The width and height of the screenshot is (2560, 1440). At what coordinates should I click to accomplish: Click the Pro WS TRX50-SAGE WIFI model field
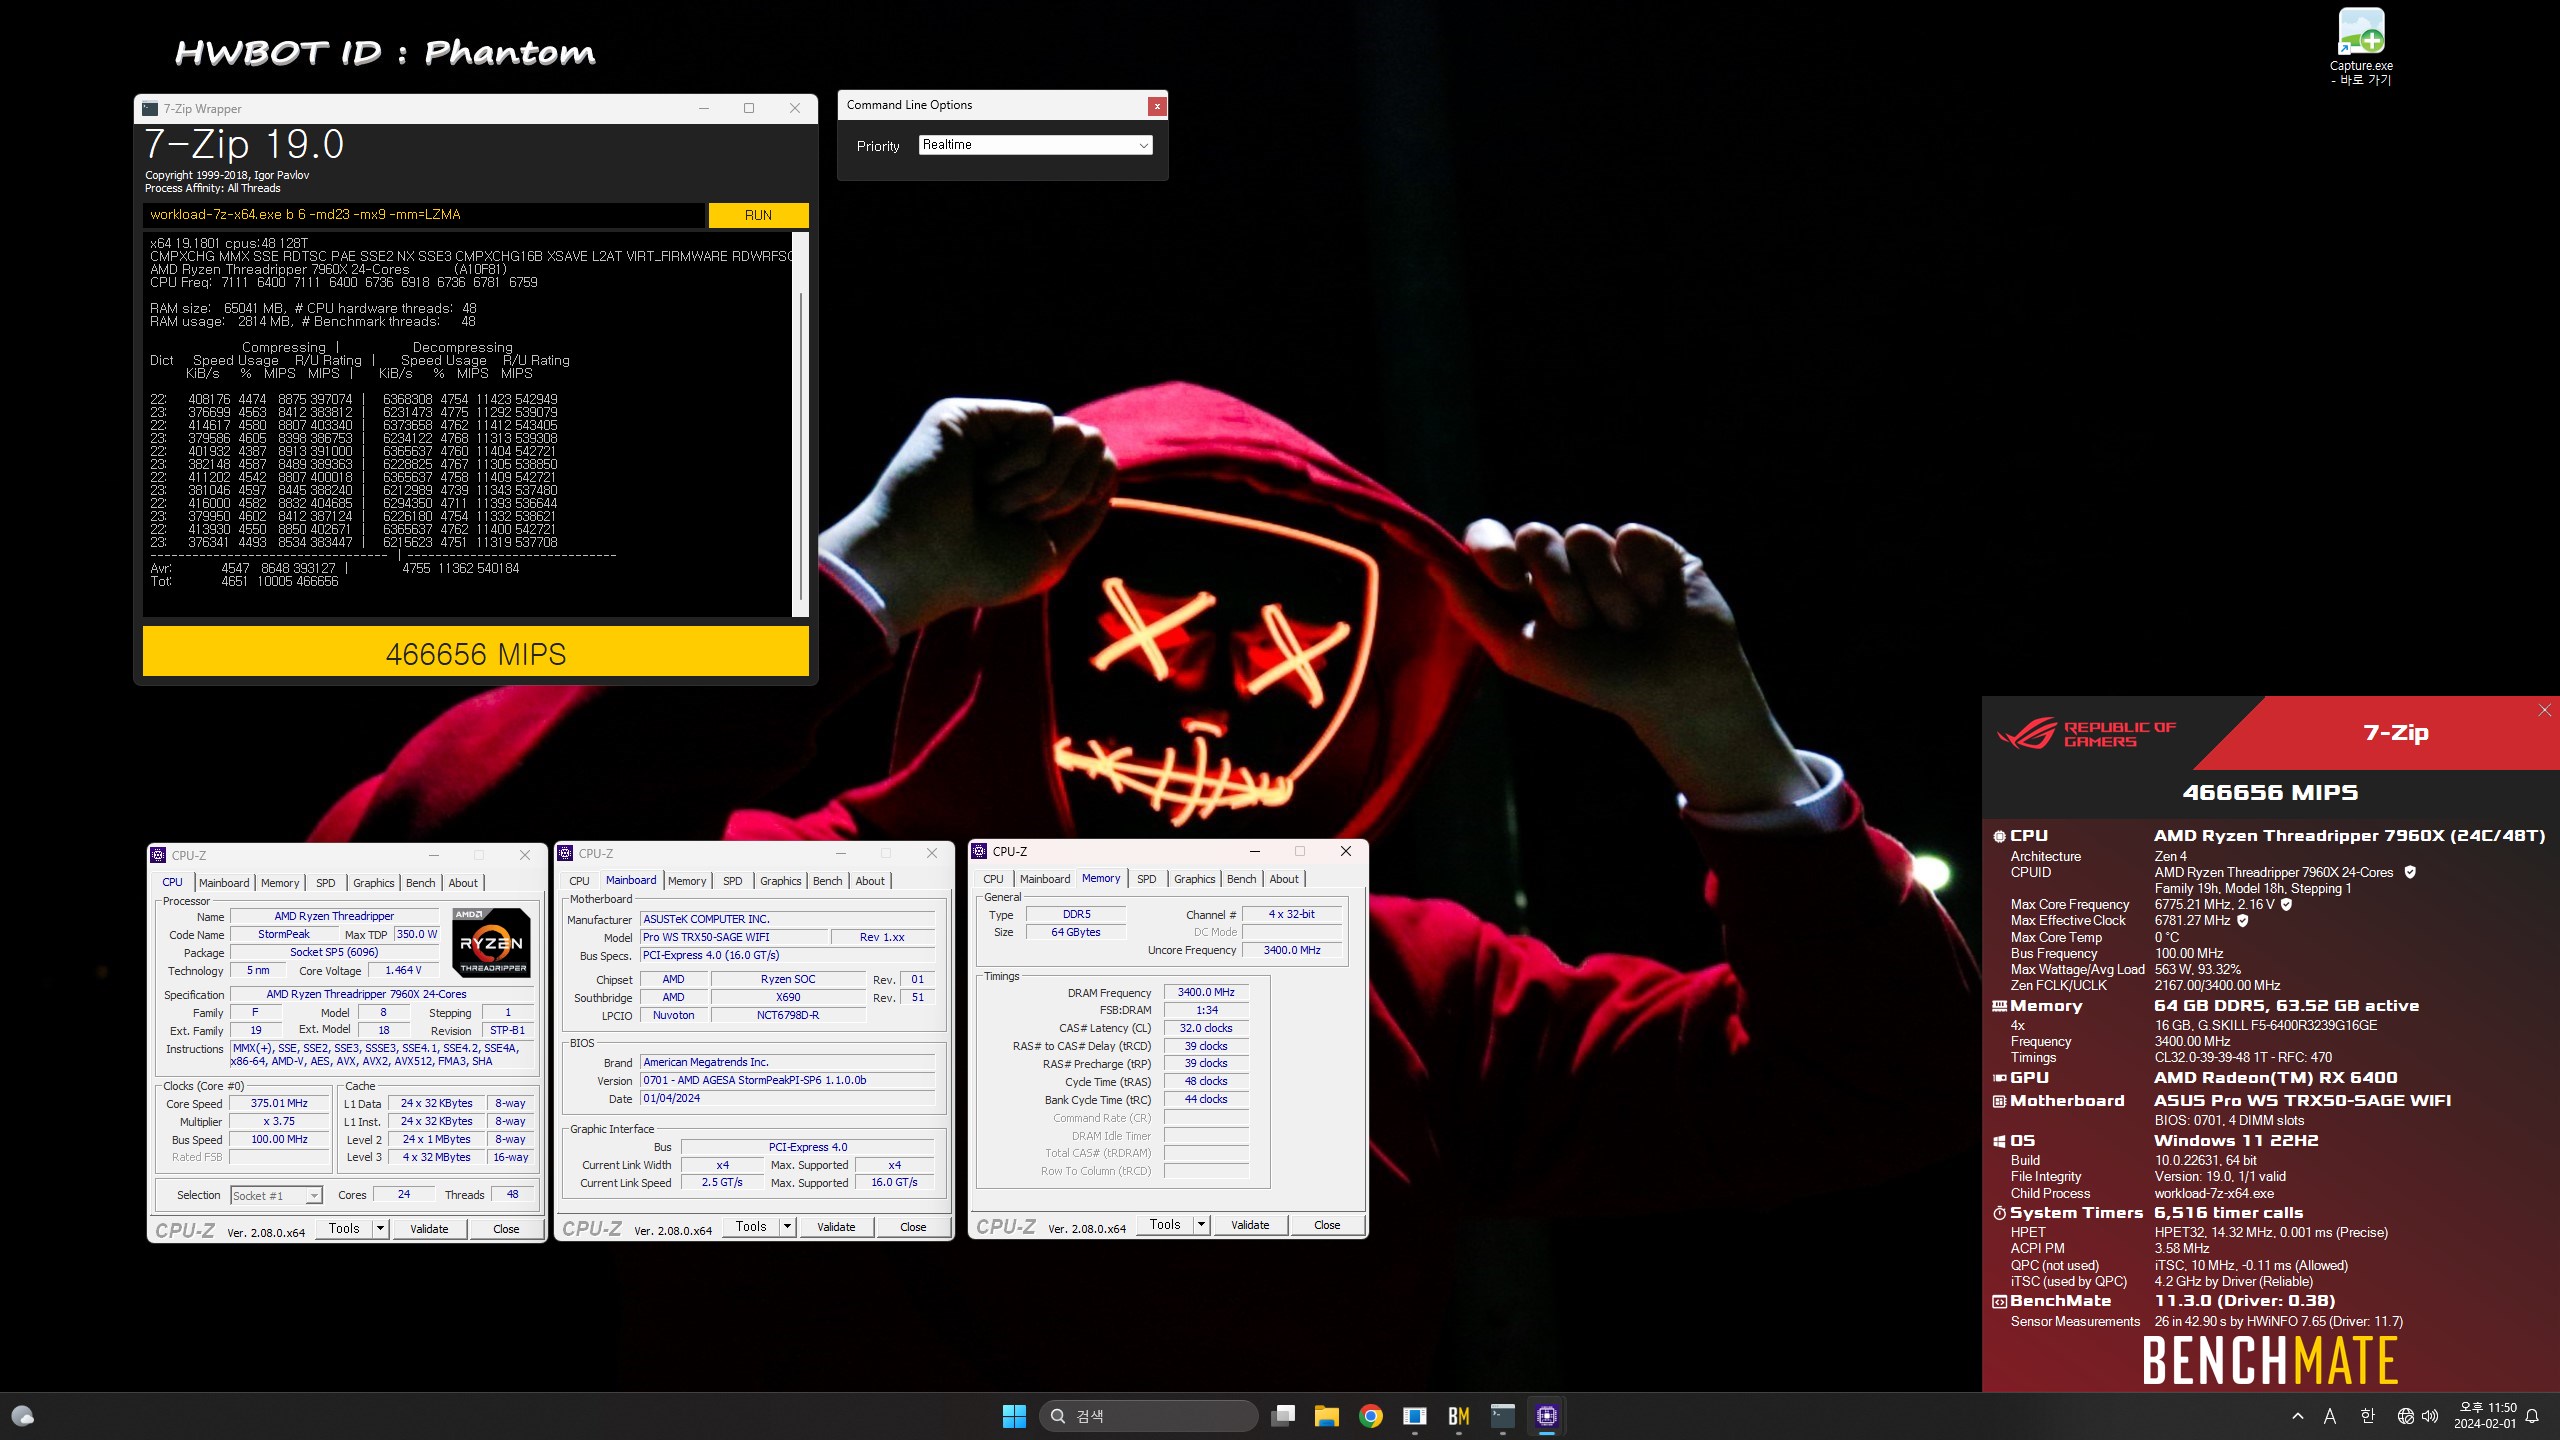click(x=735, y=938)
